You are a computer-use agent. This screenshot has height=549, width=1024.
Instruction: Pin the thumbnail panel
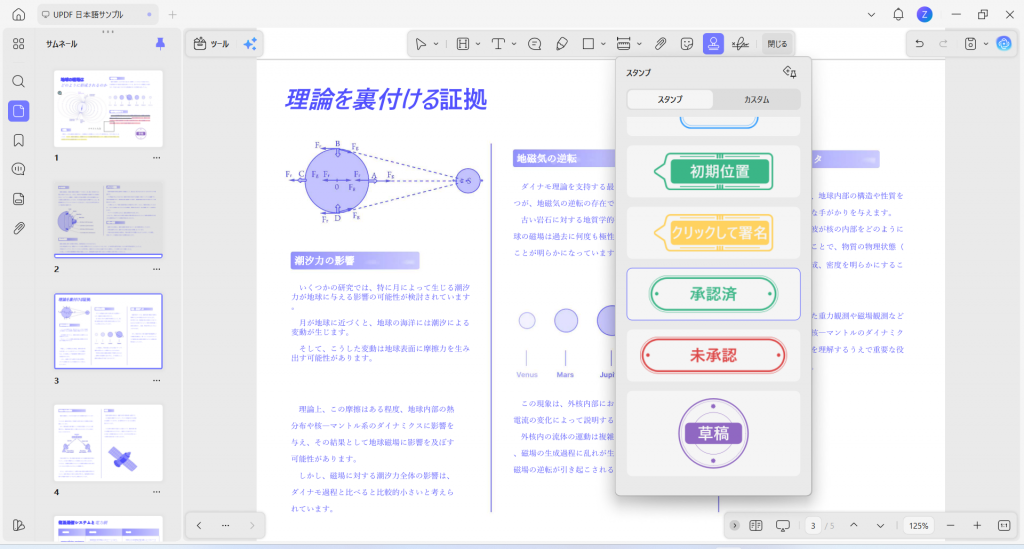[160, 44]
